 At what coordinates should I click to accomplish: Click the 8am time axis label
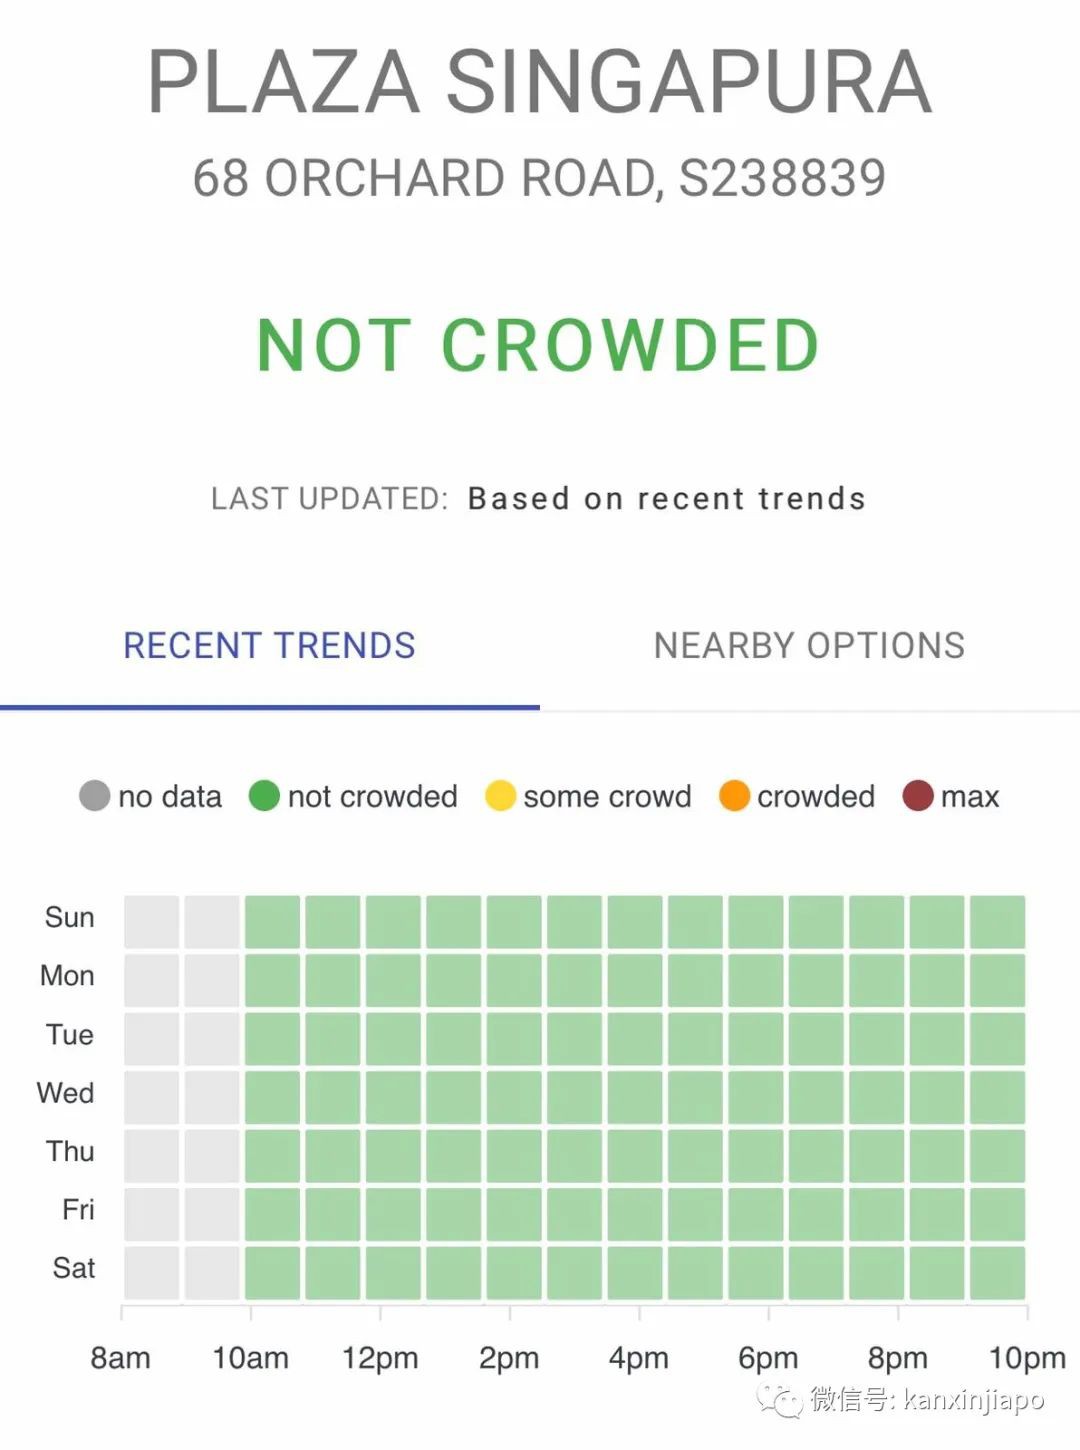(x=121, y=1358)
